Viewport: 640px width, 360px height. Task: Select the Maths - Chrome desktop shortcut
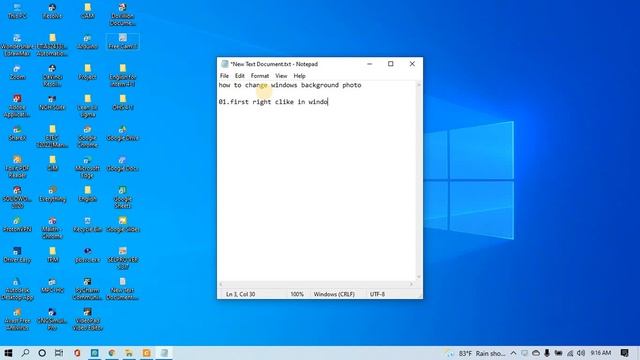(52, 228)
